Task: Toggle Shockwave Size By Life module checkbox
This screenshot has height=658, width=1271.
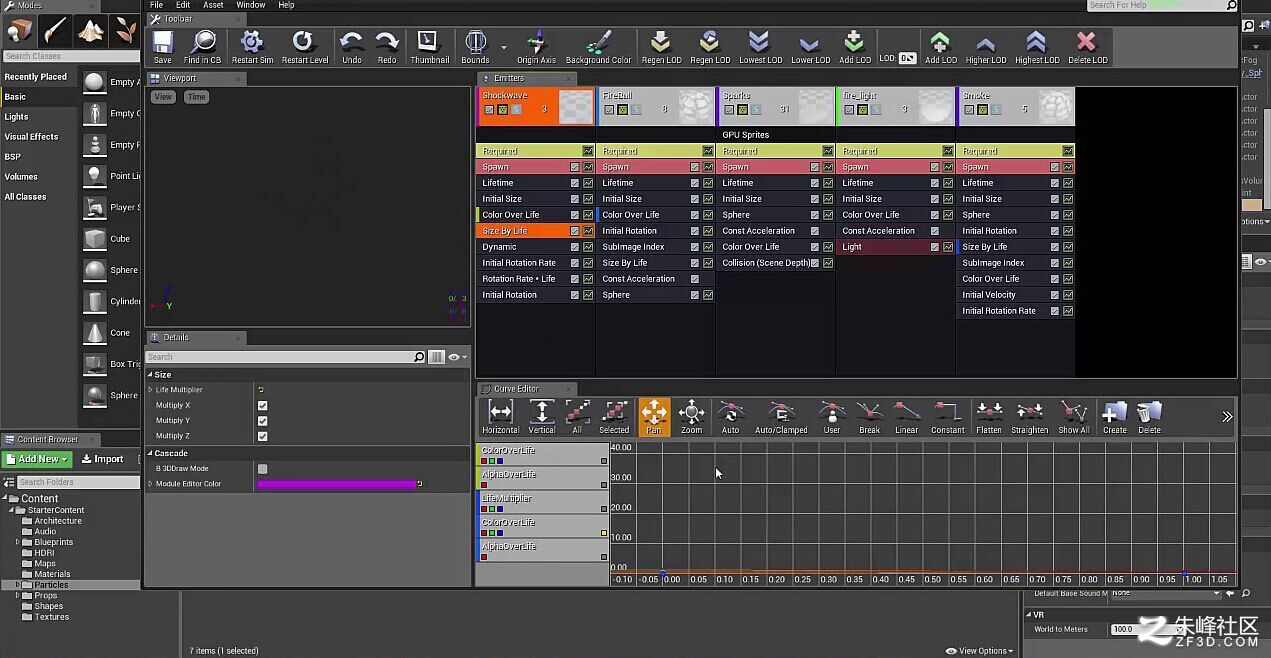Action: tap(574, 231)
